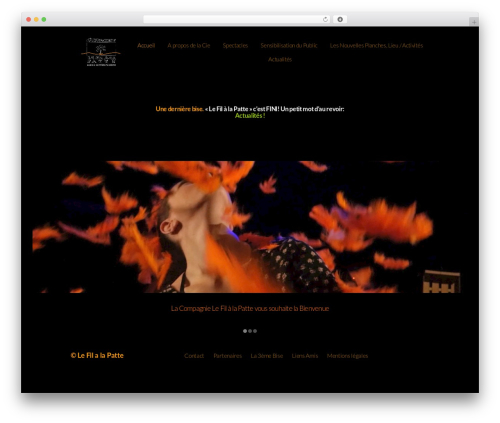Screen dimensions: 500x423
Task: Open the Mentions légales footer link
Action: click(x=347, y=356)
